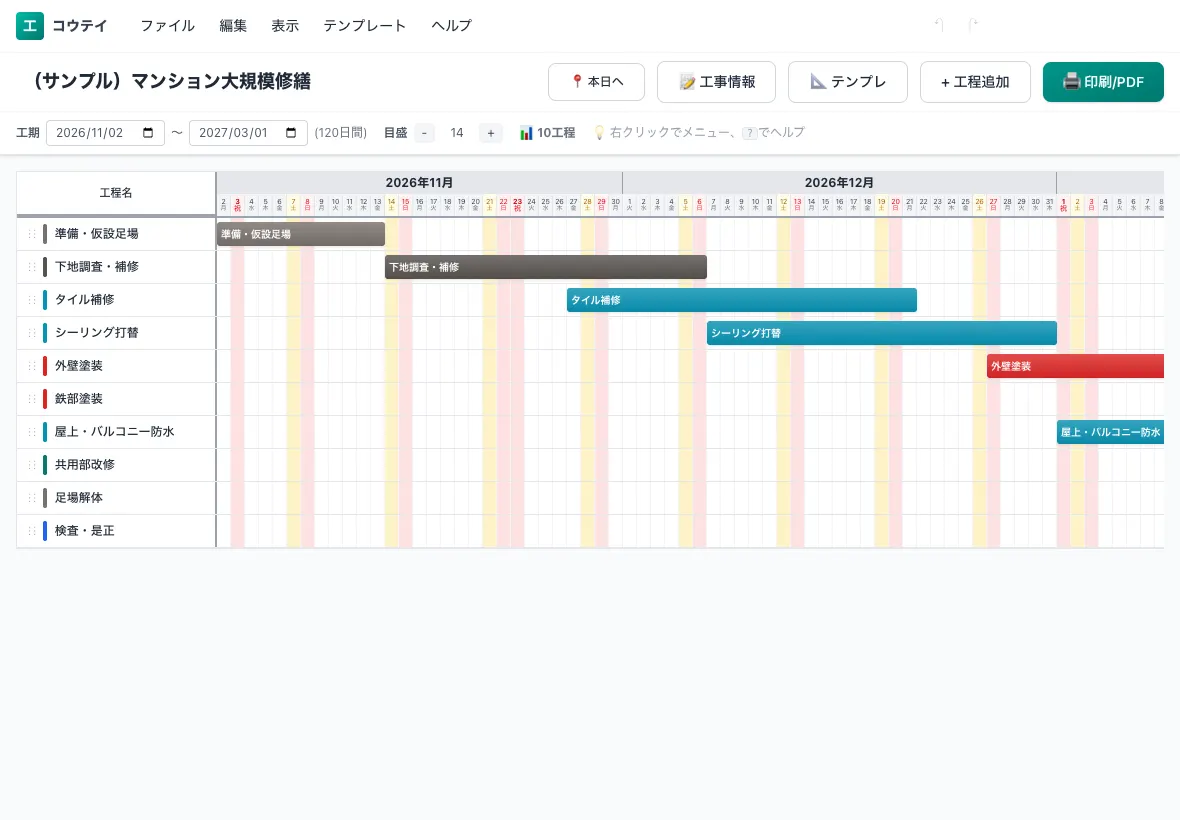Screen dimensions: 1180x820
Task: Click drag handle of タイル補修 row
Action: [32, 299]
